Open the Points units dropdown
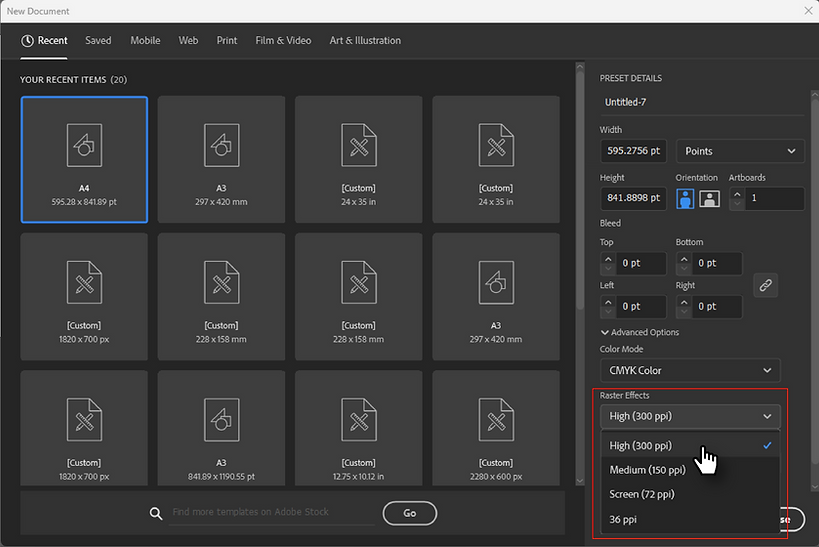Image resolution: width=819 pixels, height=547 pixels. click(740, 151)
